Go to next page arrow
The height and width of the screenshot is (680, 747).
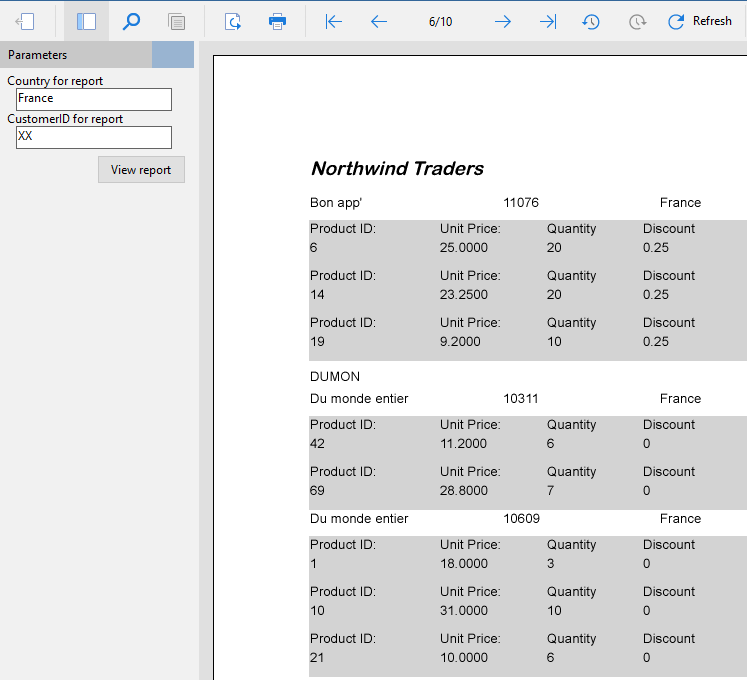(503, 21)
